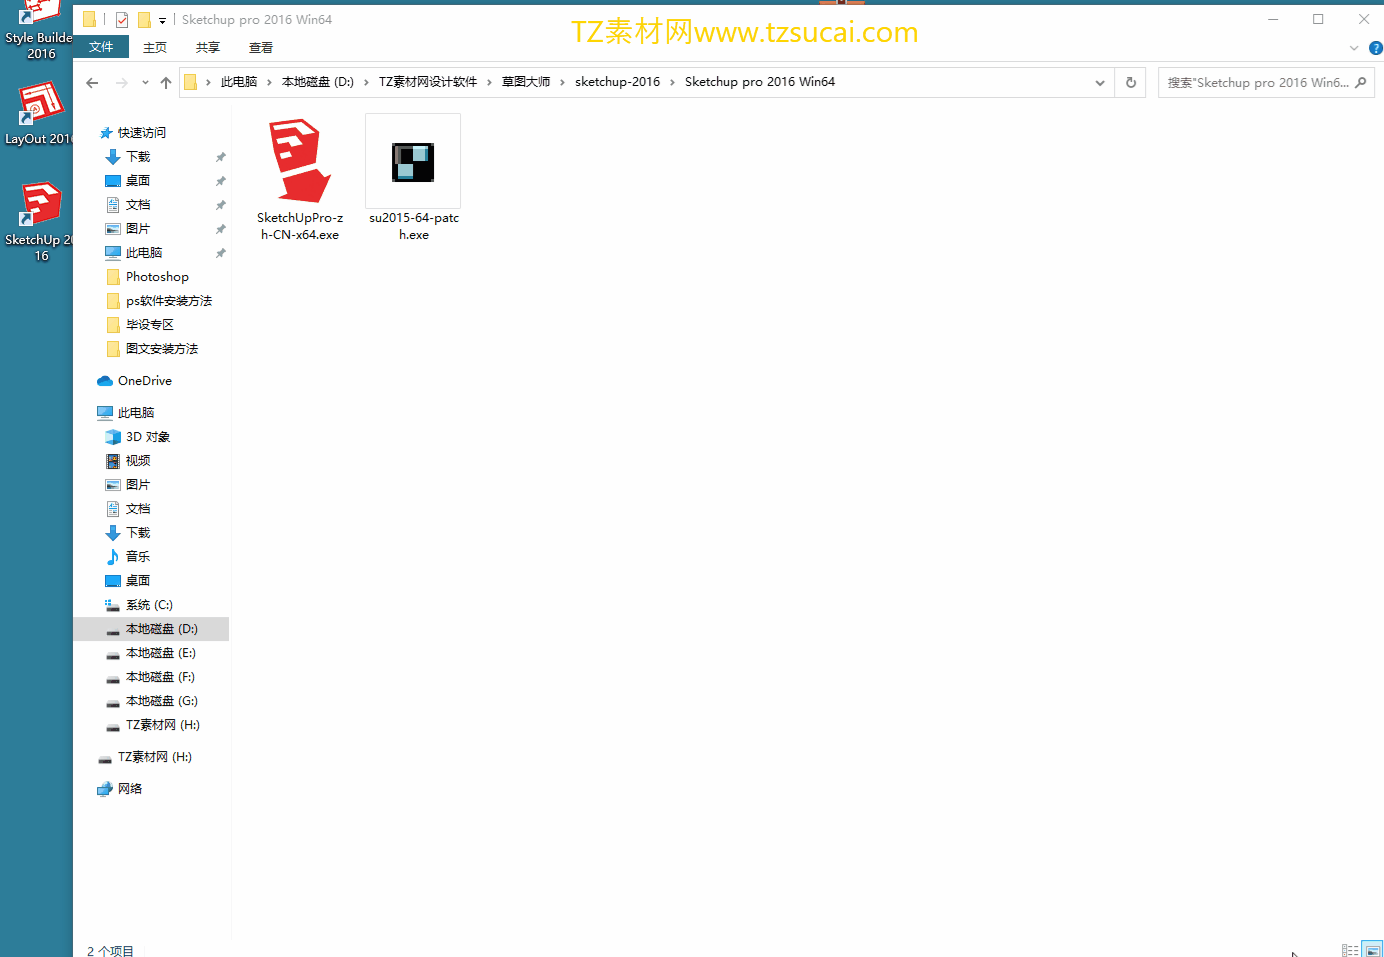Click the 音乐 note icon in sidebar
Image resolution: width=1384 pixels, height=957 pixels.
[113, 557]
